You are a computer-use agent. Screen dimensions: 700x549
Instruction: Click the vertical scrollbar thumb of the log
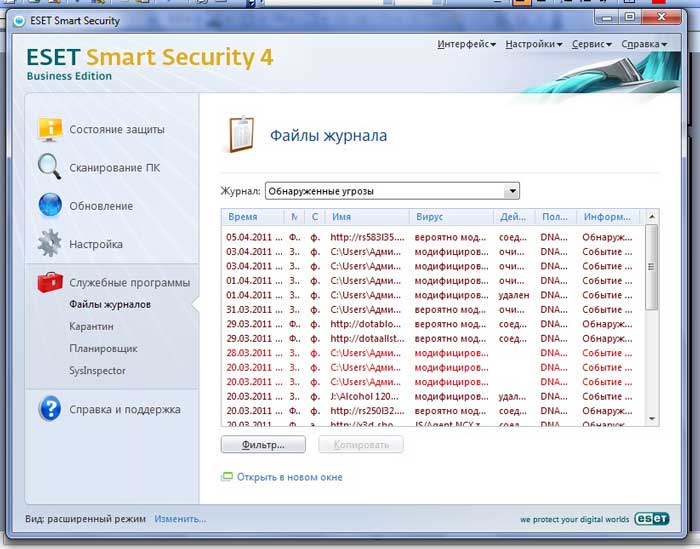651,266
